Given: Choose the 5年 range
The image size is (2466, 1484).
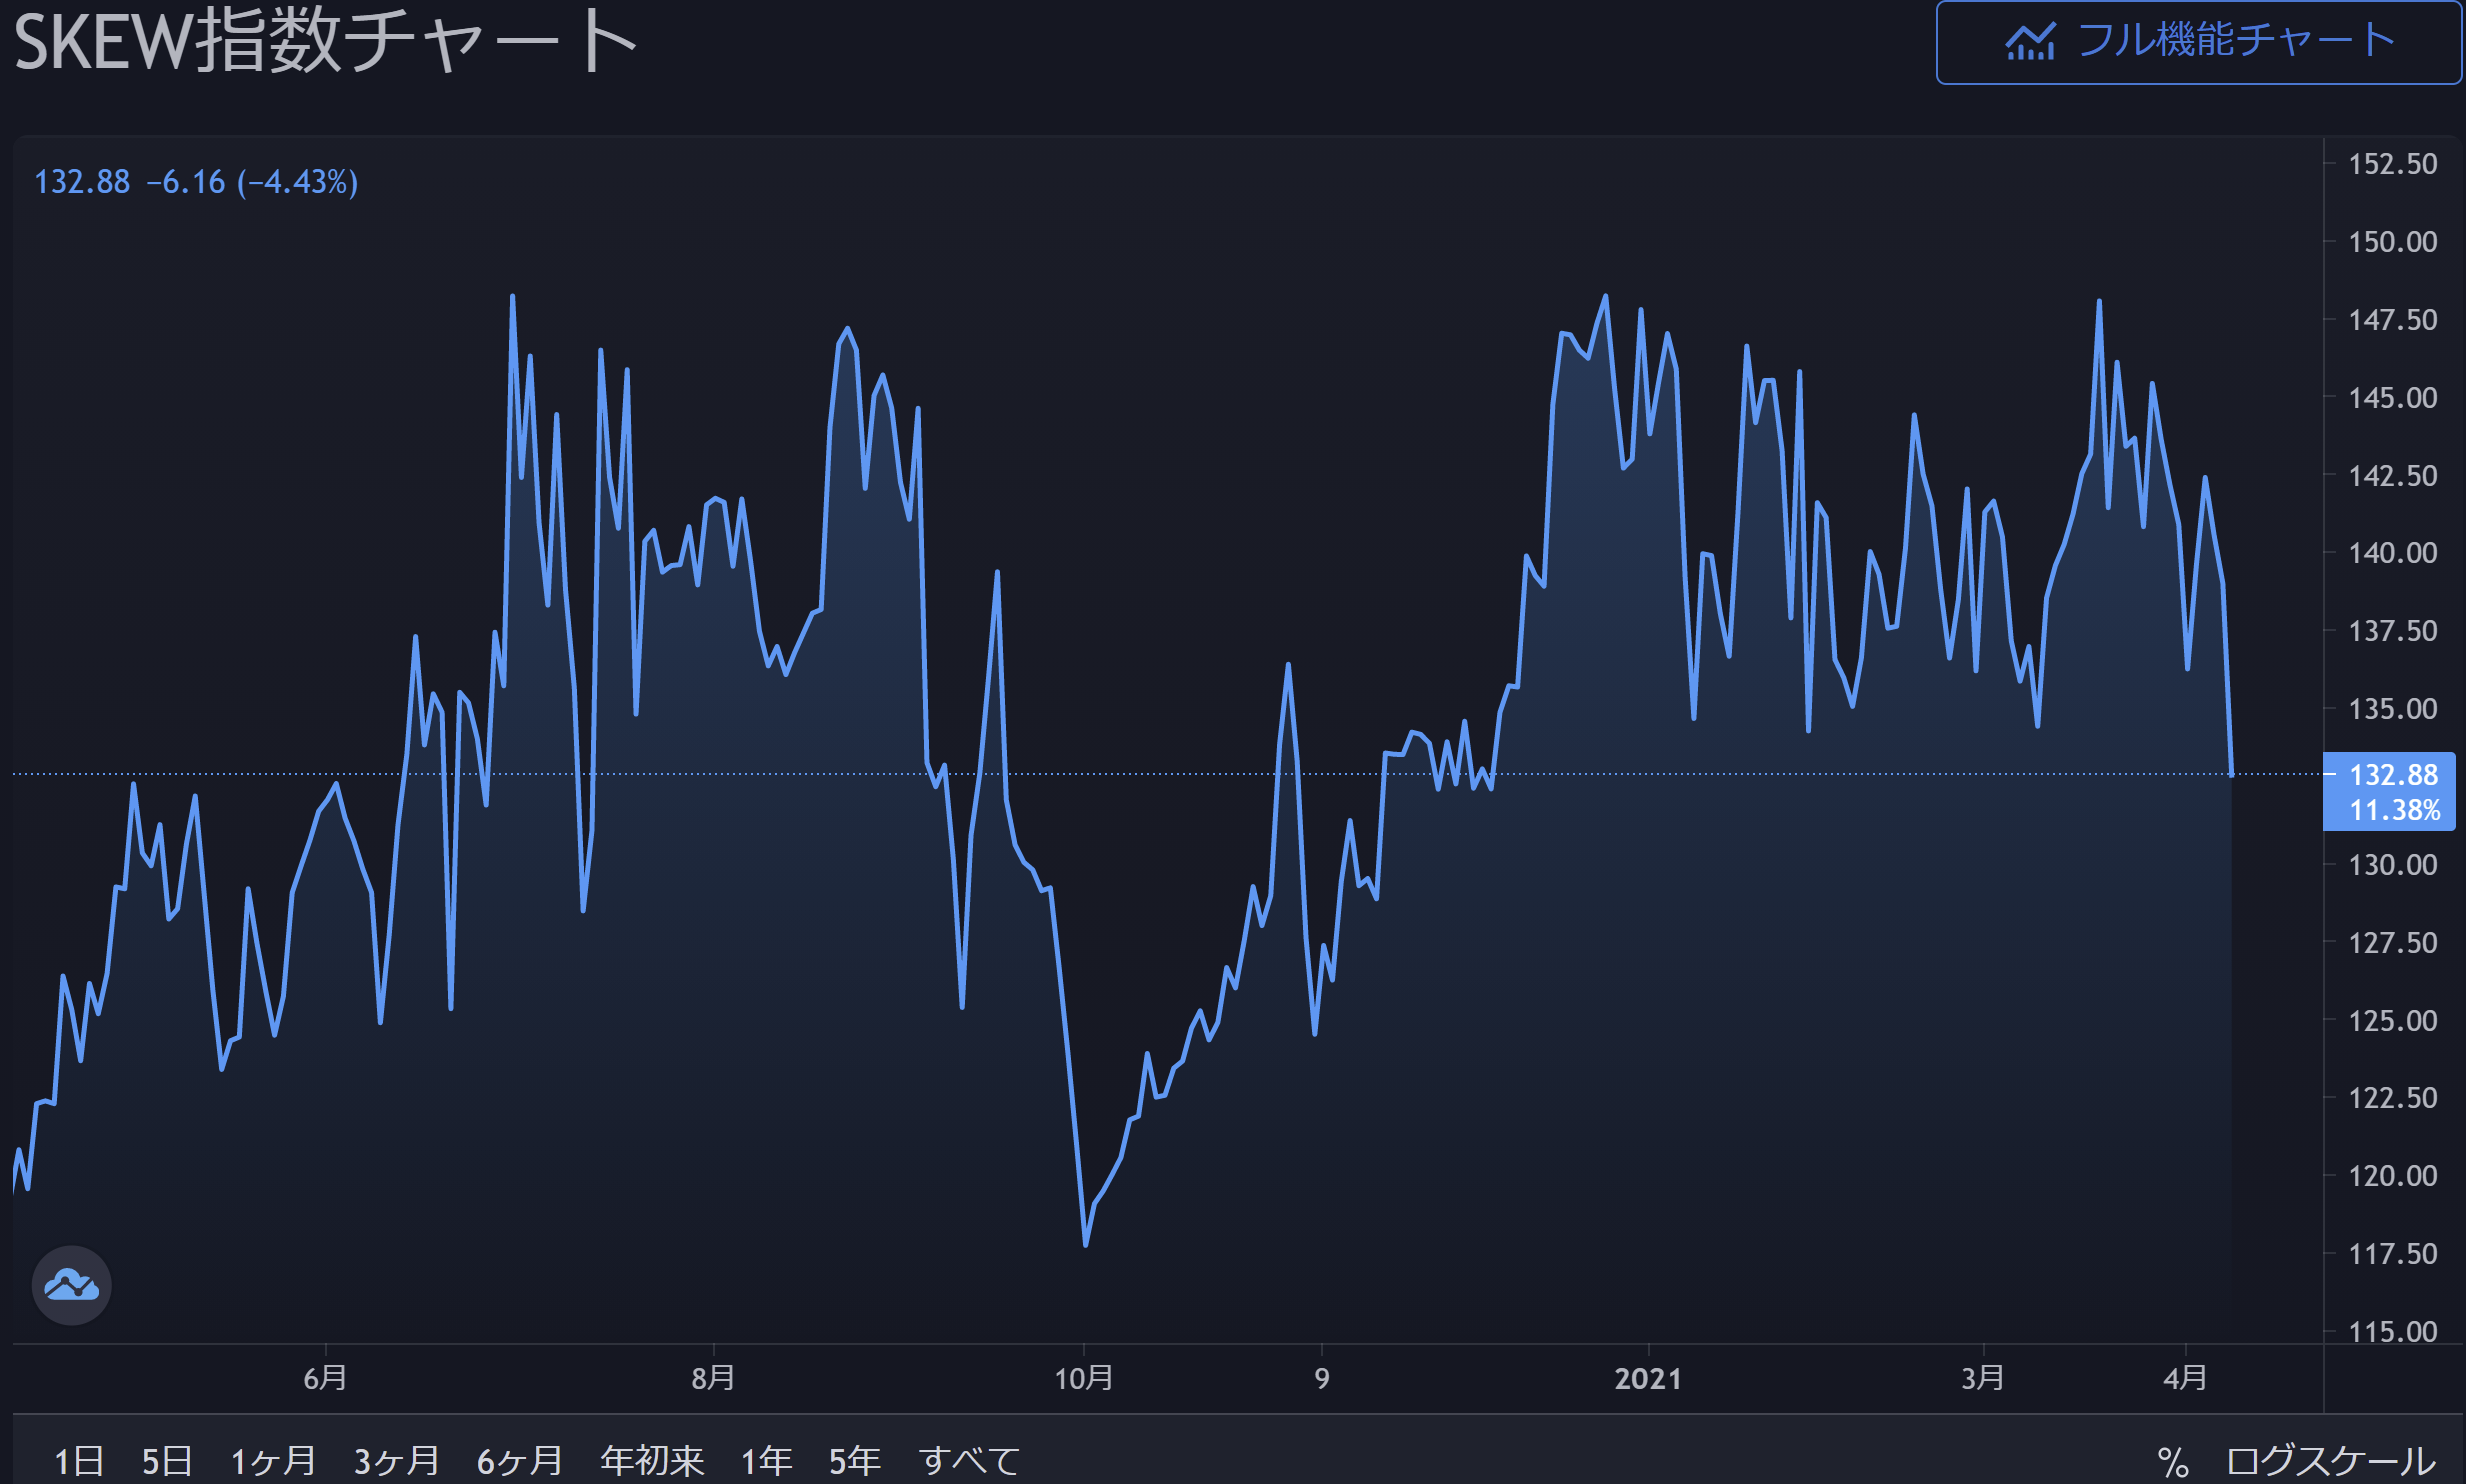Looking at the screenshot, I should (854, 1462).
